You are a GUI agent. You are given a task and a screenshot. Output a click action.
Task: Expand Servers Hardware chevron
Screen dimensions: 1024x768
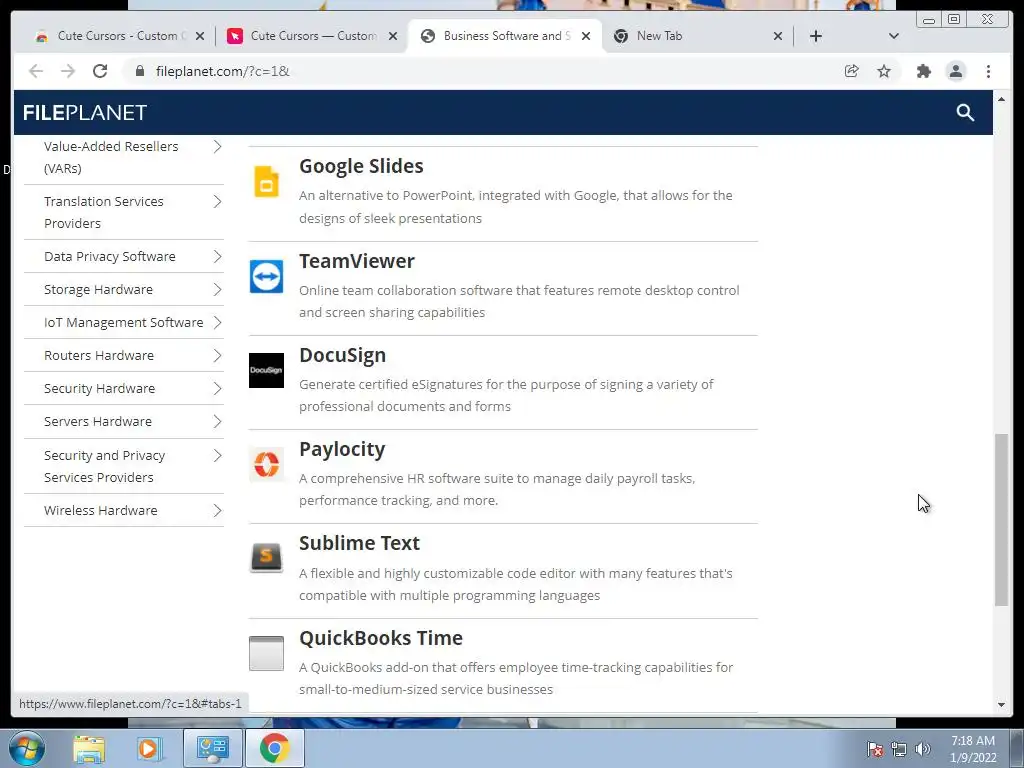[x=217, y=421]
